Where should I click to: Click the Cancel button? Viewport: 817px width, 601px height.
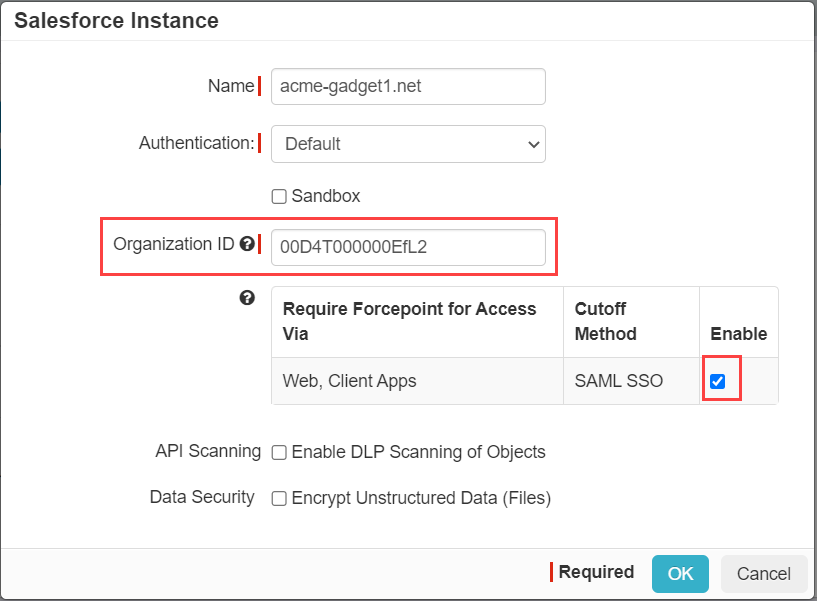(764, 573)
